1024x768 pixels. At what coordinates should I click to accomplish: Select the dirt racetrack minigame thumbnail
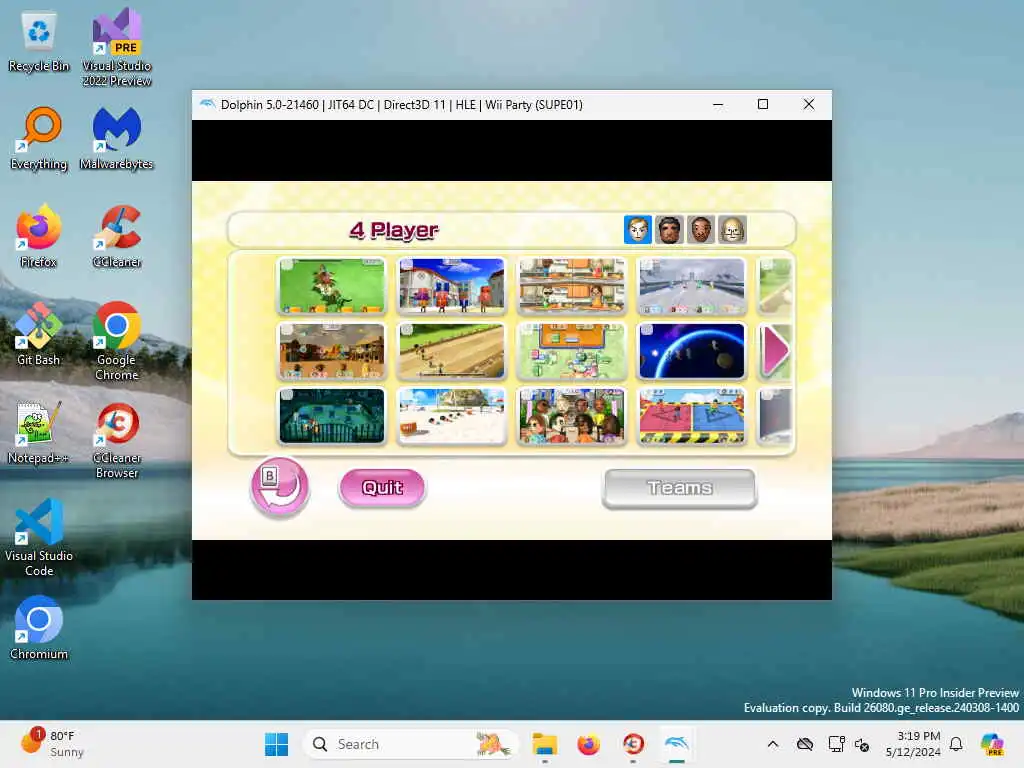[452, 351]
